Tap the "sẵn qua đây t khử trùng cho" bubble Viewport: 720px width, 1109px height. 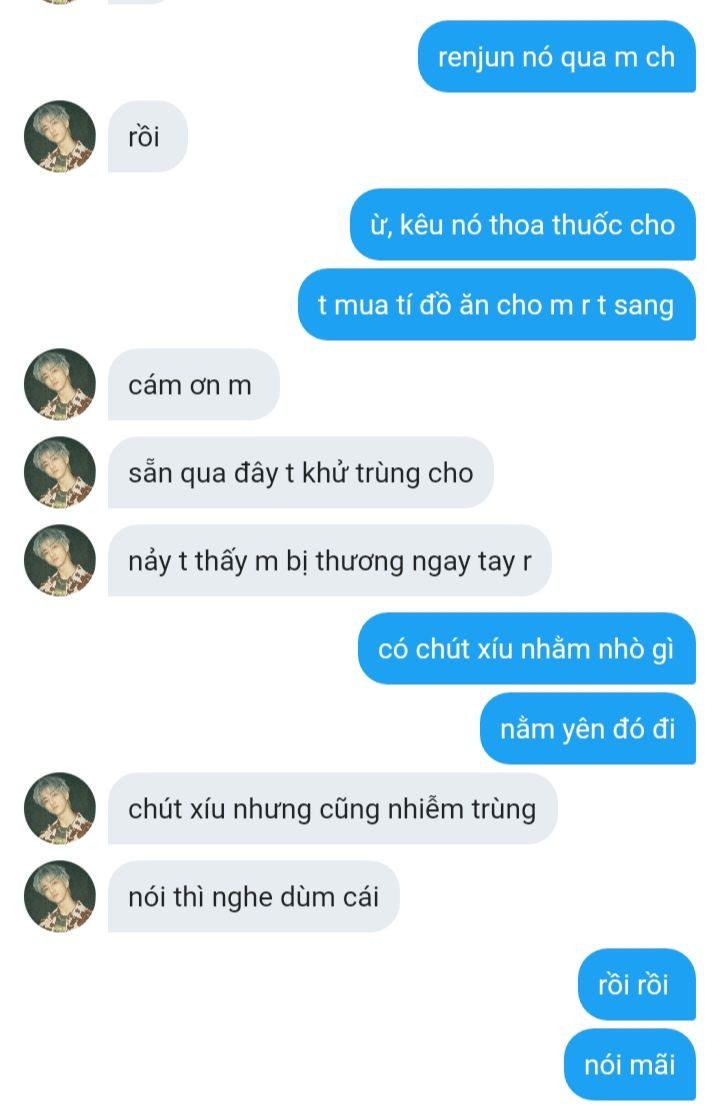coord(301,472)
